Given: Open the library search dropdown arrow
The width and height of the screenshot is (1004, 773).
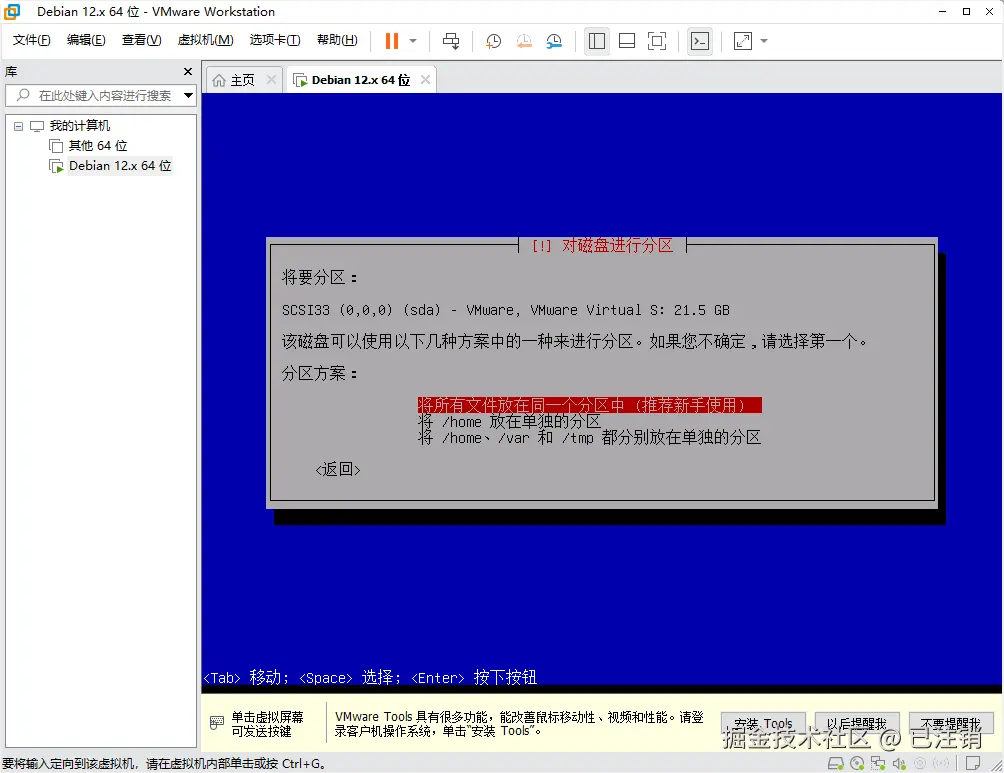Looking at the screenshot, I should click(188, 95).
